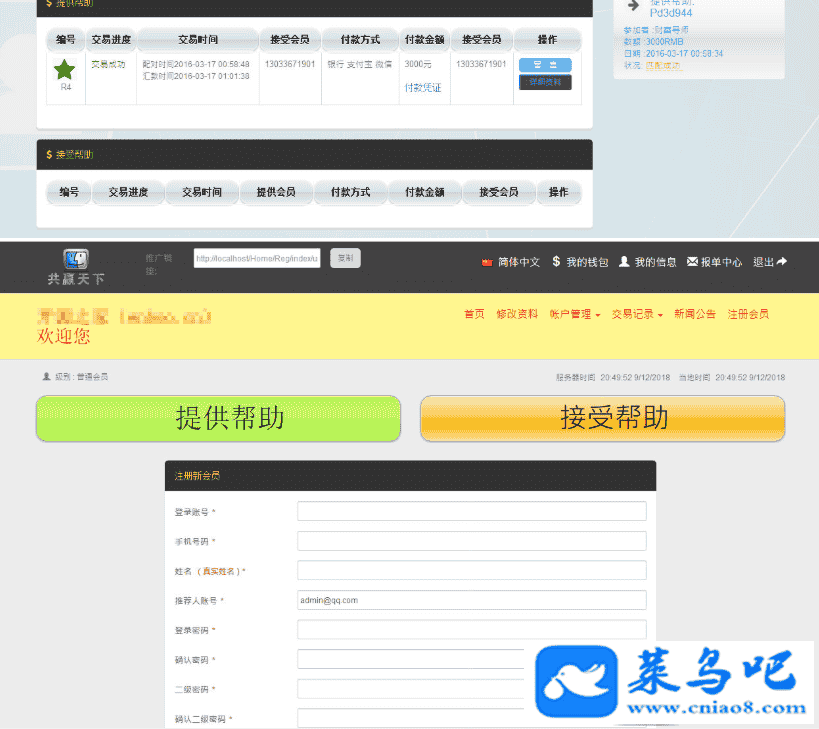Click the green star icon above R4
Viewport: 819px width, 729px height.
[x=65, y=69]
